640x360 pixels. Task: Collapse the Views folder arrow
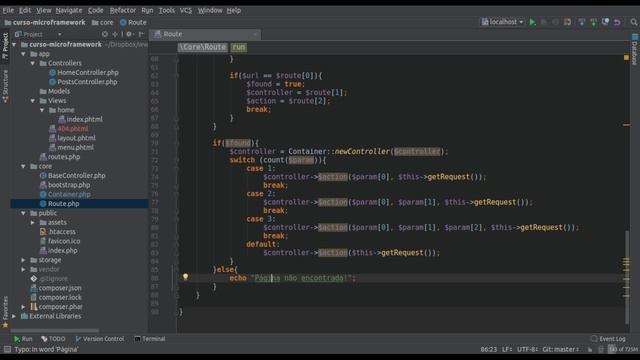coord(33,101)
